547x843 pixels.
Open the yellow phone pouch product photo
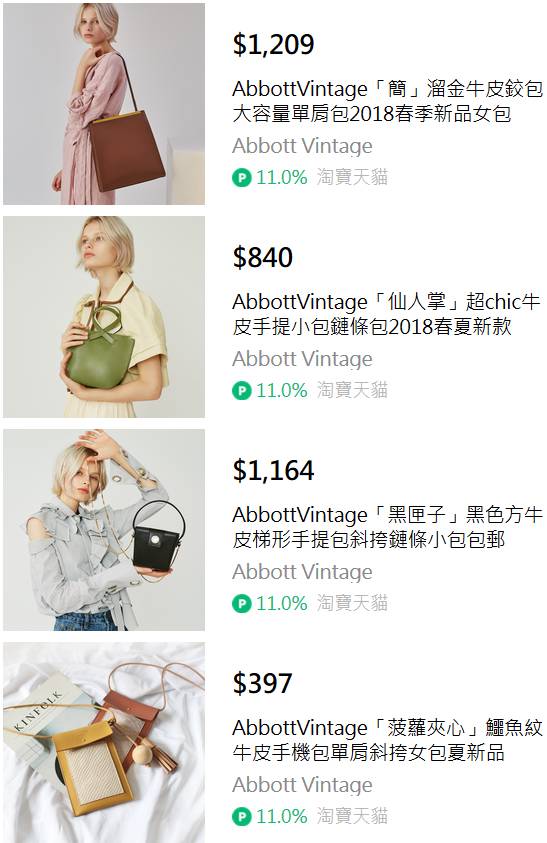pos(104,742)
